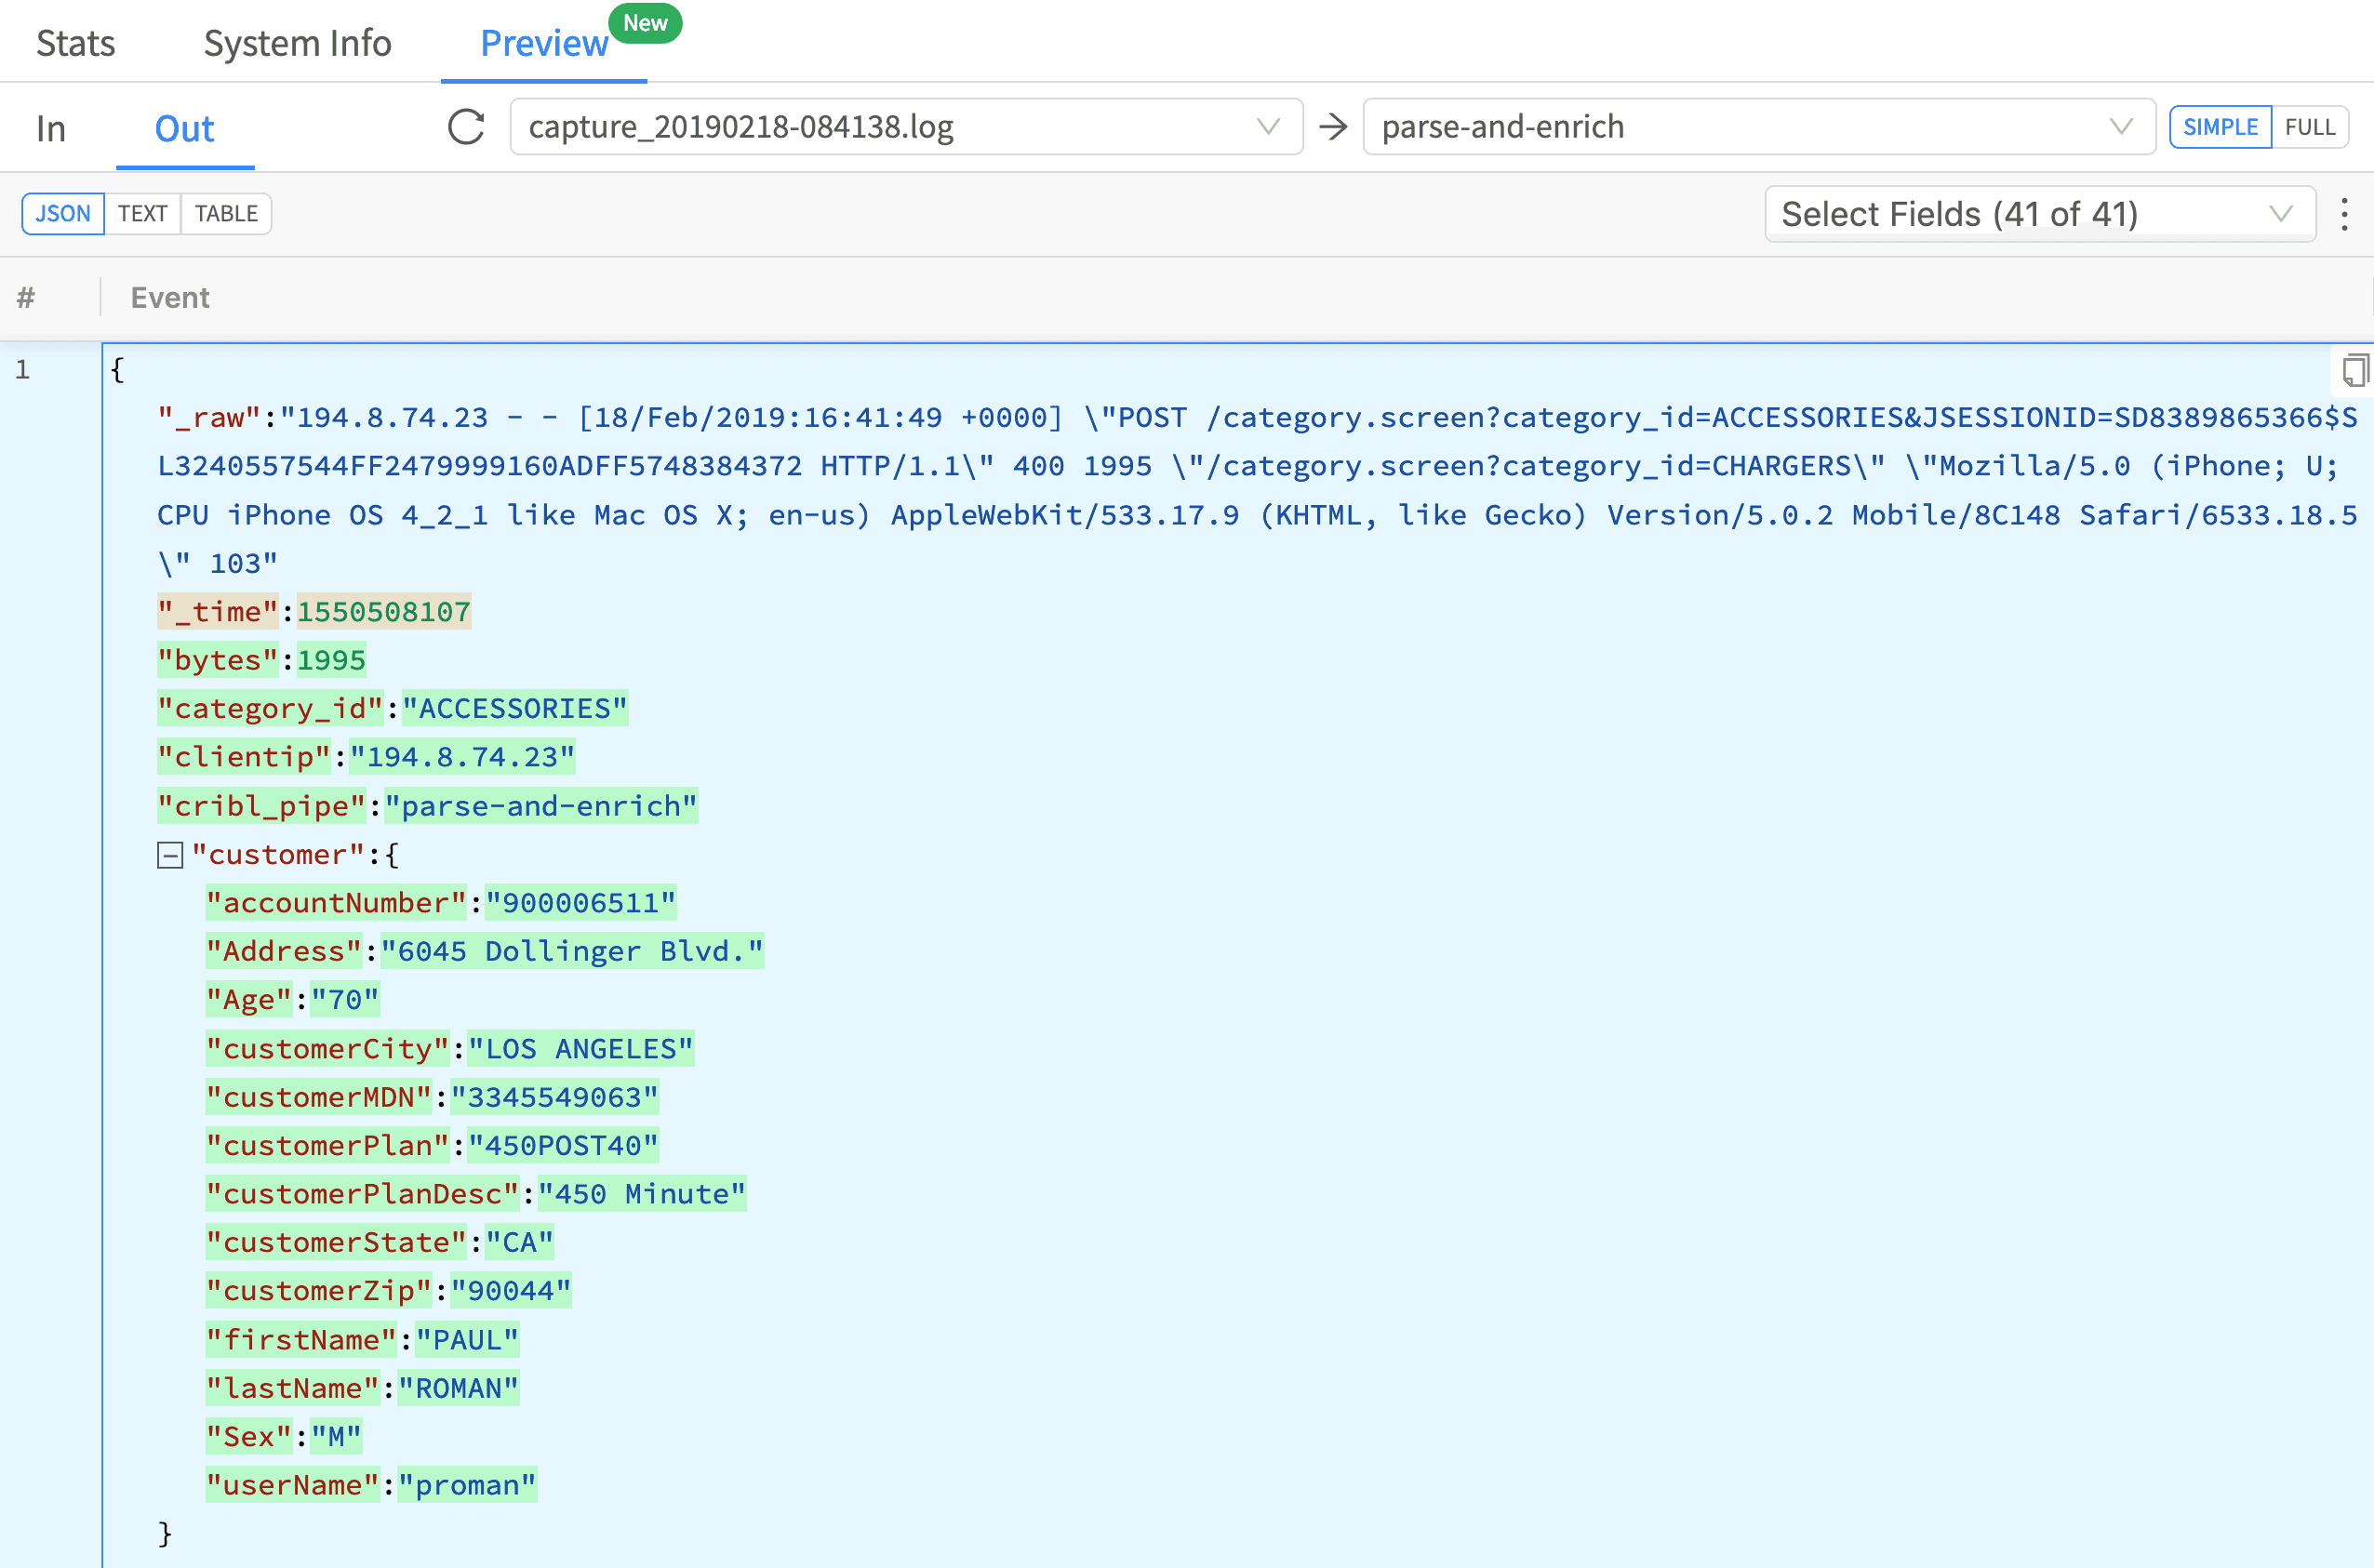
Task: Select JSON event format
Action: [x=63, y=214]
